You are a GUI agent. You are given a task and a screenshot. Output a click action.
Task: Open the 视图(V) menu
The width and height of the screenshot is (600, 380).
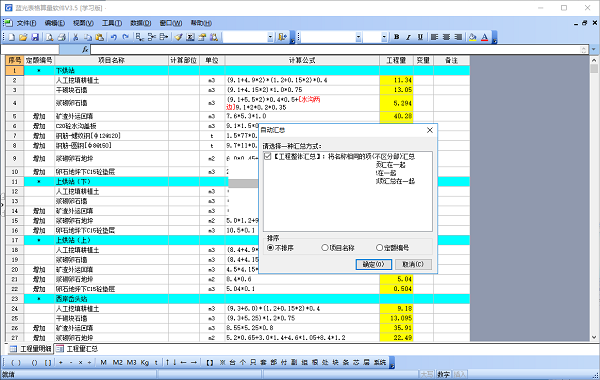tap(83, 23)
